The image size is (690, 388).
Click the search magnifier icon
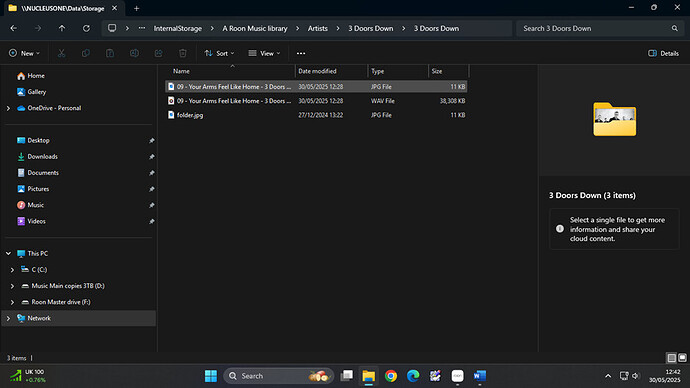pyautogui.click(x=675, y=28)
